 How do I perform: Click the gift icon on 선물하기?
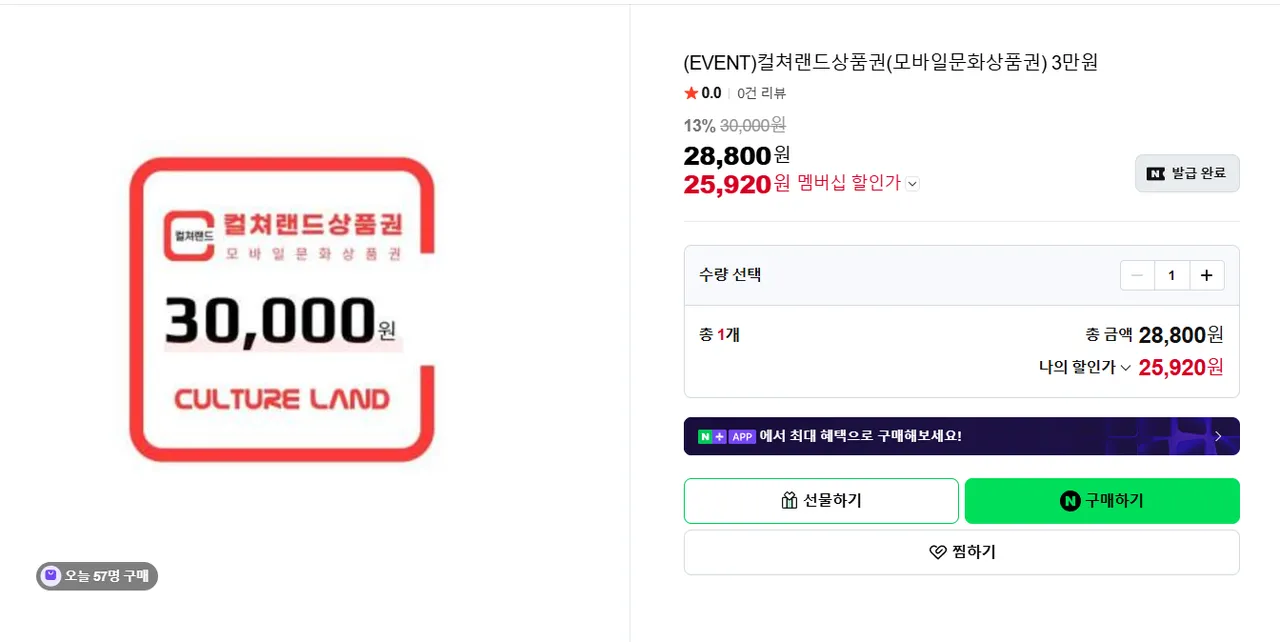coord(789,501)
